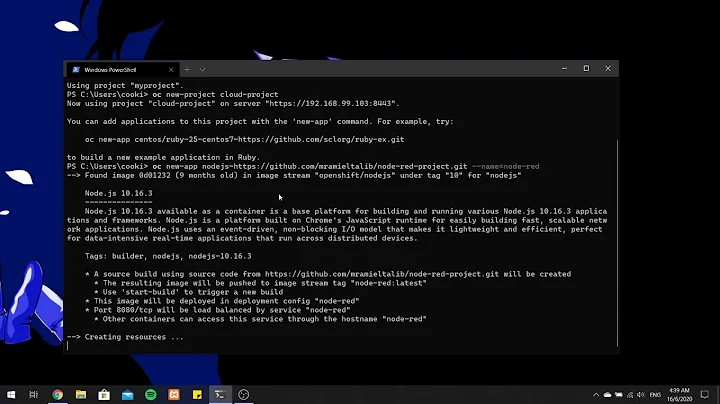
Task: Minimize the terminal window
Action: click(564, 68)
